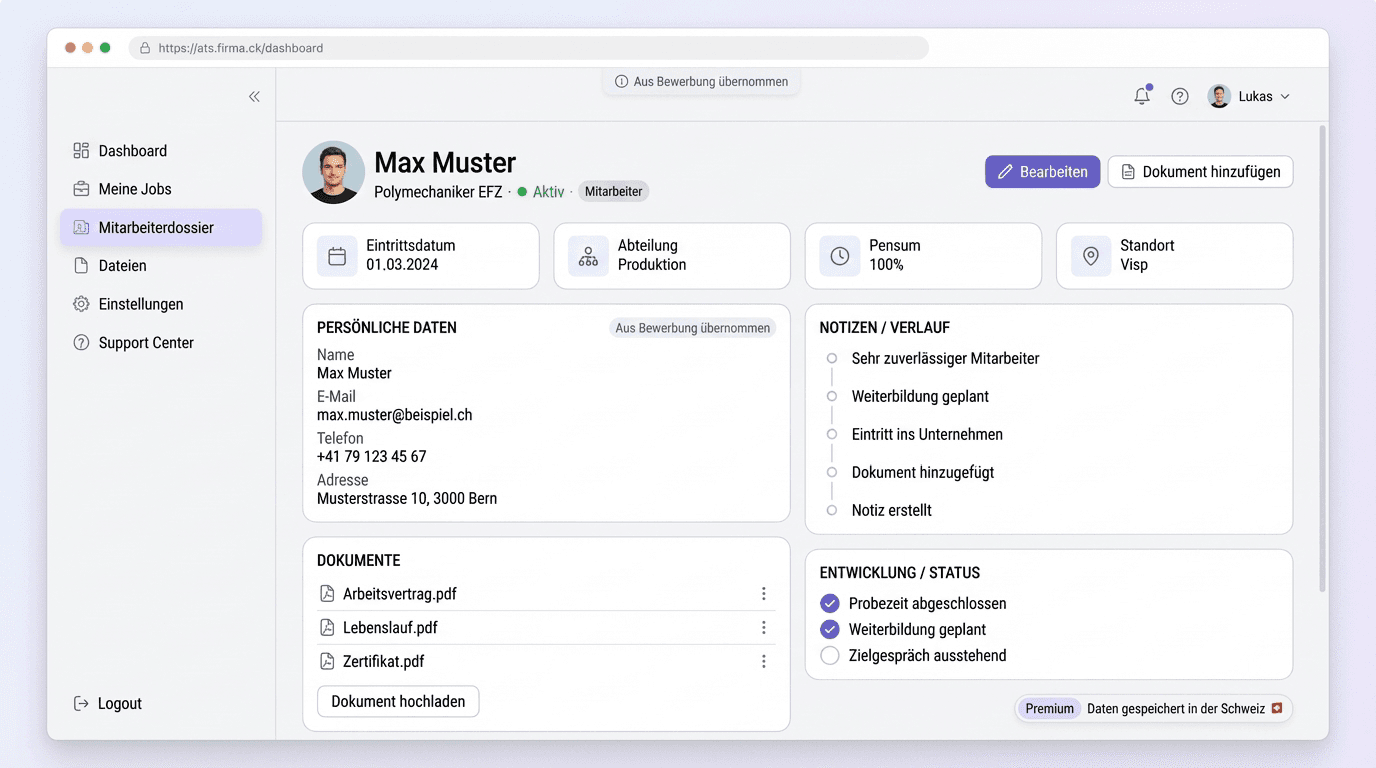Click the green Aktiv status
Image resolution: width=1376 pixels, height=768 pixels.
(x=541, y=192)
